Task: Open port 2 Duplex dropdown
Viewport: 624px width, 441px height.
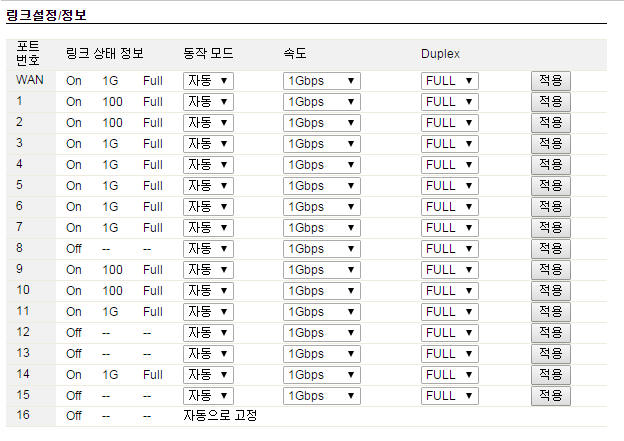Action: tap(450, 123)
